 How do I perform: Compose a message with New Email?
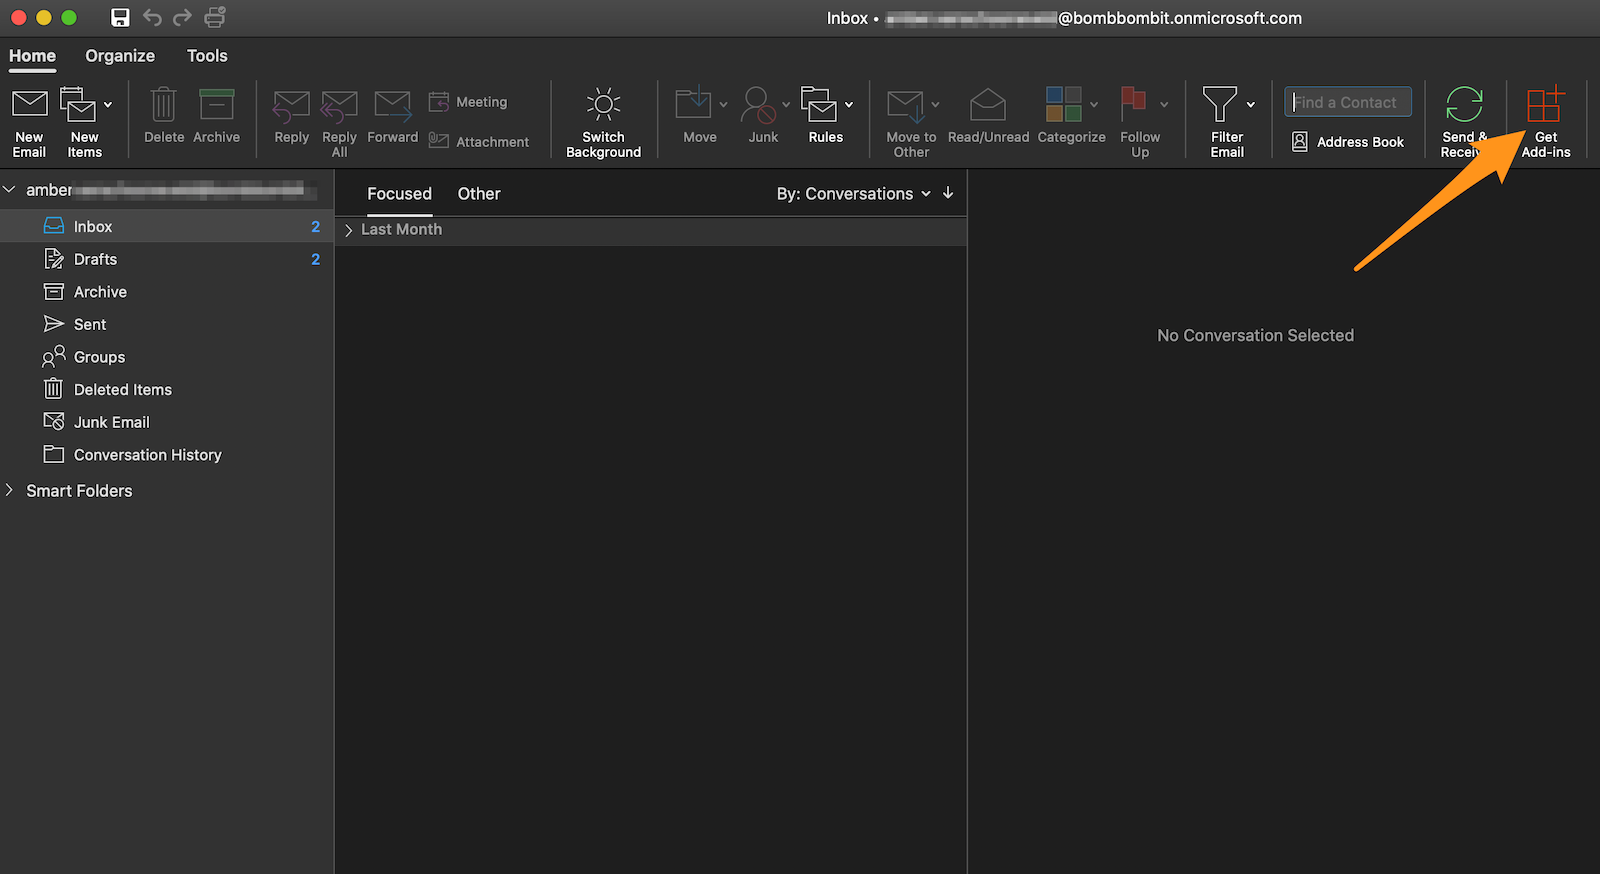click(x=29, y=122)
